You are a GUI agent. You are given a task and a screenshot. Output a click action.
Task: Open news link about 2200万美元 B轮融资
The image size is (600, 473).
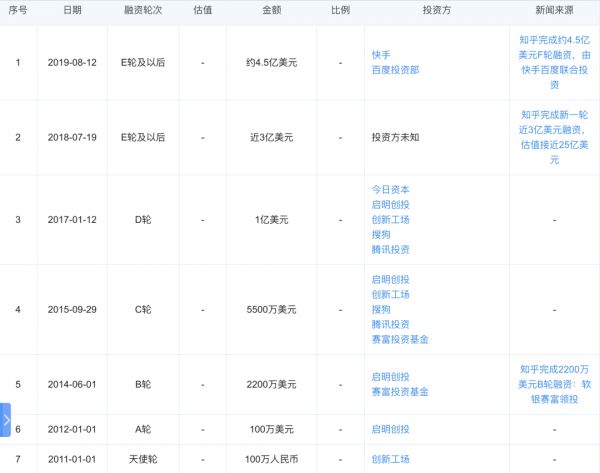pos(554,384)
